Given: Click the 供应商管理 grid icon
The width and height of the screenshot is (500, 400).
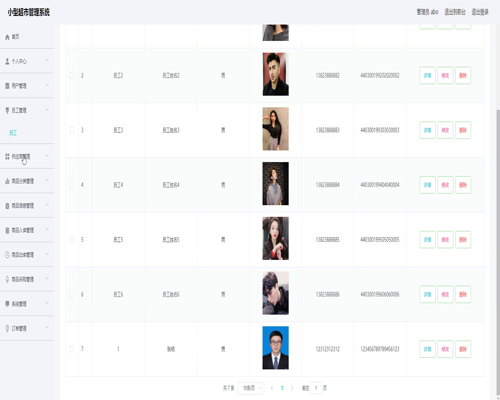Looking at the screenshot, I should click(7, 156).
